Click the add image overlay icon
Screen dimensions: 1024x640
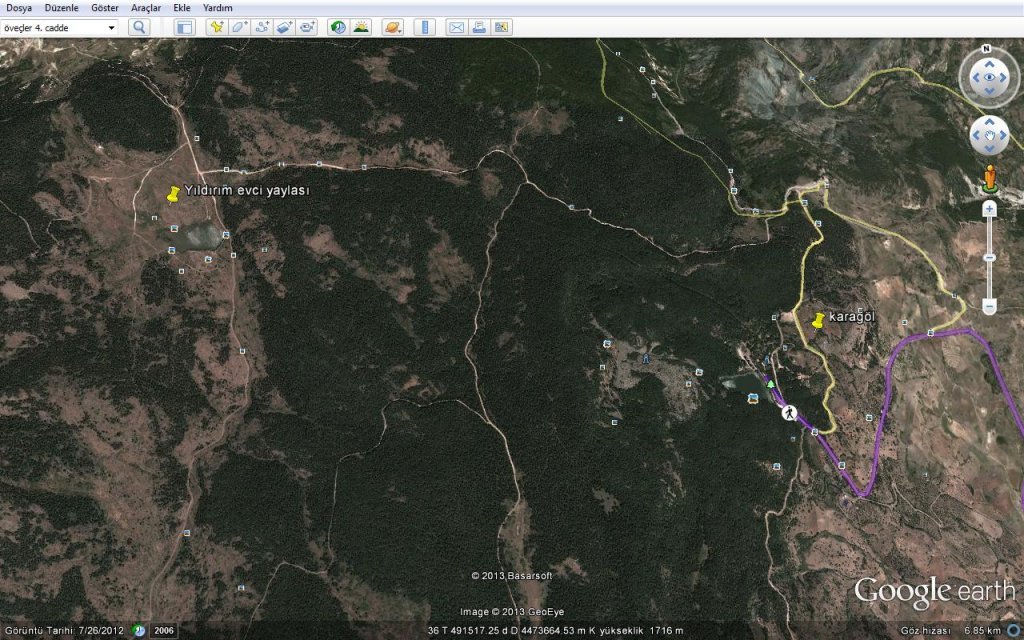pos(285,27)
